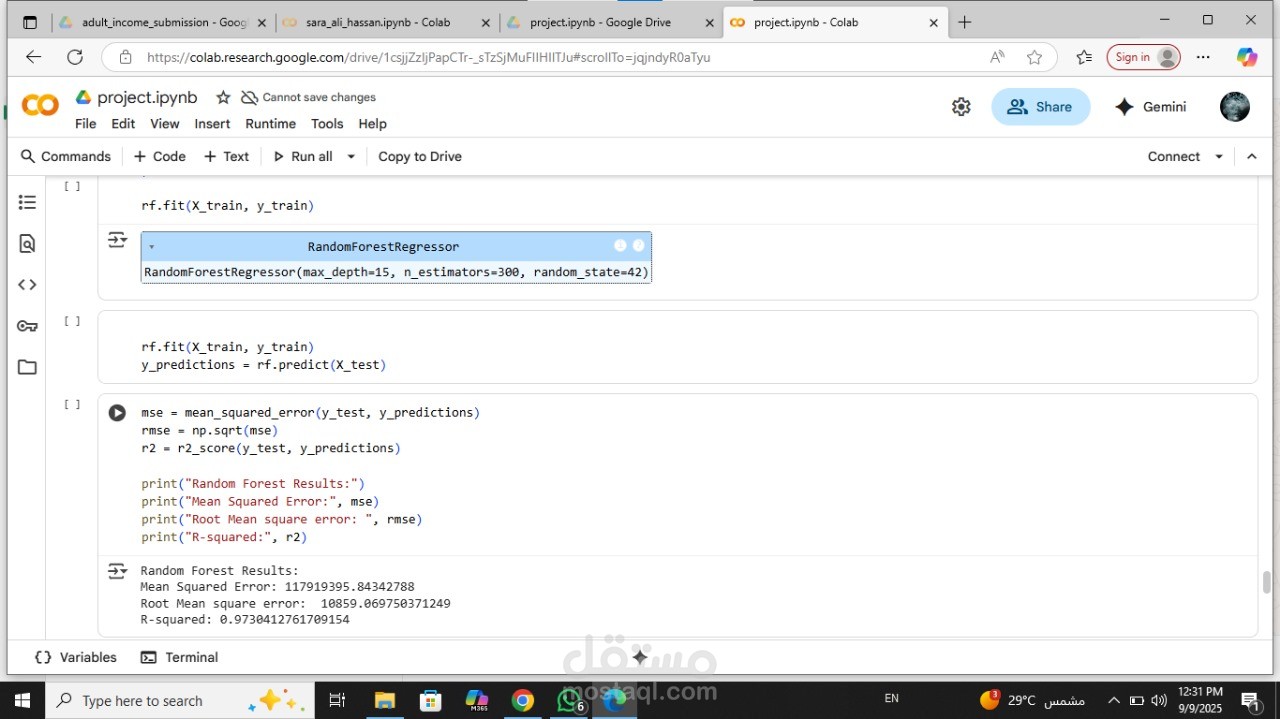Open the Insert menu
The height and width of the screenshot is (719, 1280).
[212, 124]
